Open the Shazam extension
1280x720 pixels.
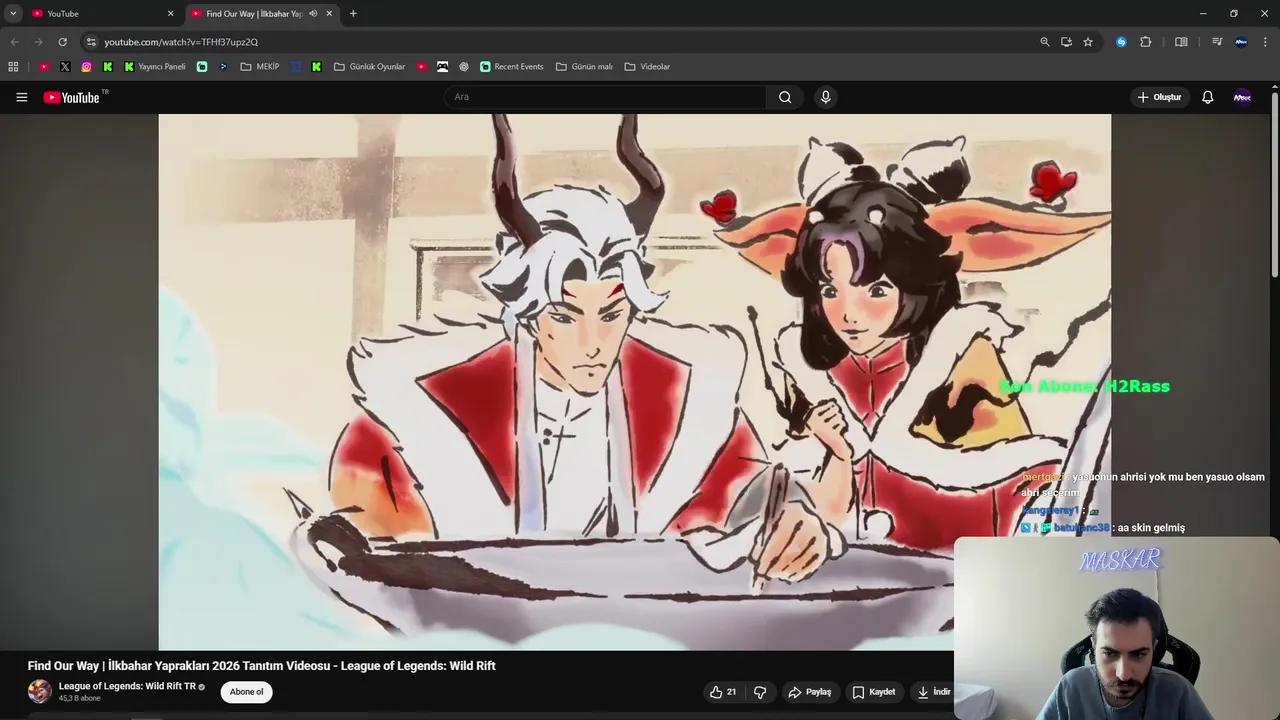(1121, 42)
